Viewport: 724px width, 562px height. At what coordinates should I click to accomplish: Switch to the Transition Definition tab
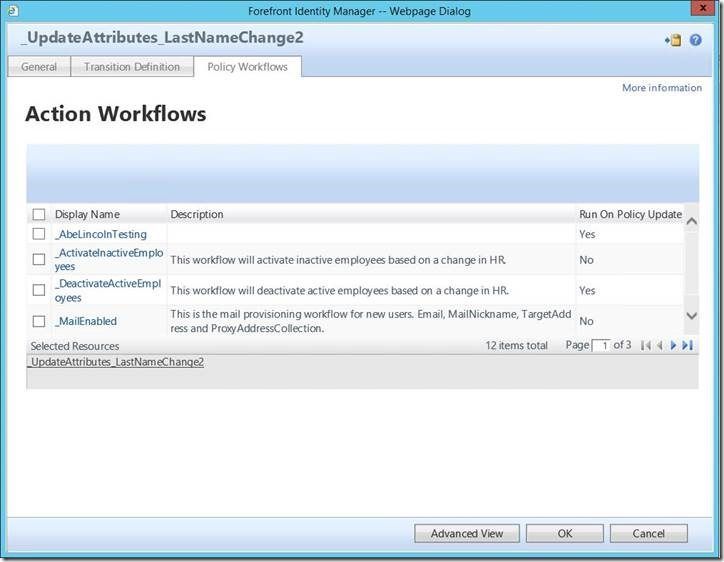coord(132,66)
